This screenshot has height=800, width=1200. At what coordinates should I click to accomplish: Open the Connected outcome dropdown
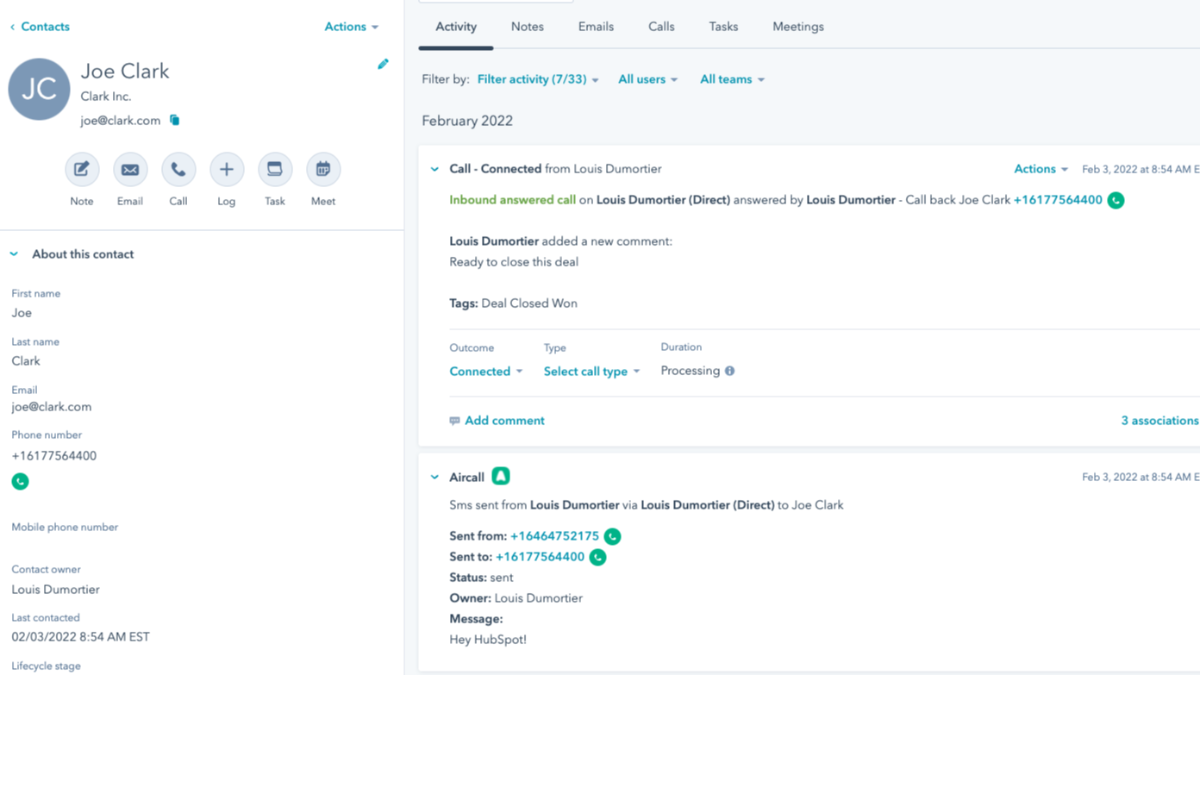pyautogui.click(x=486, y=371)
